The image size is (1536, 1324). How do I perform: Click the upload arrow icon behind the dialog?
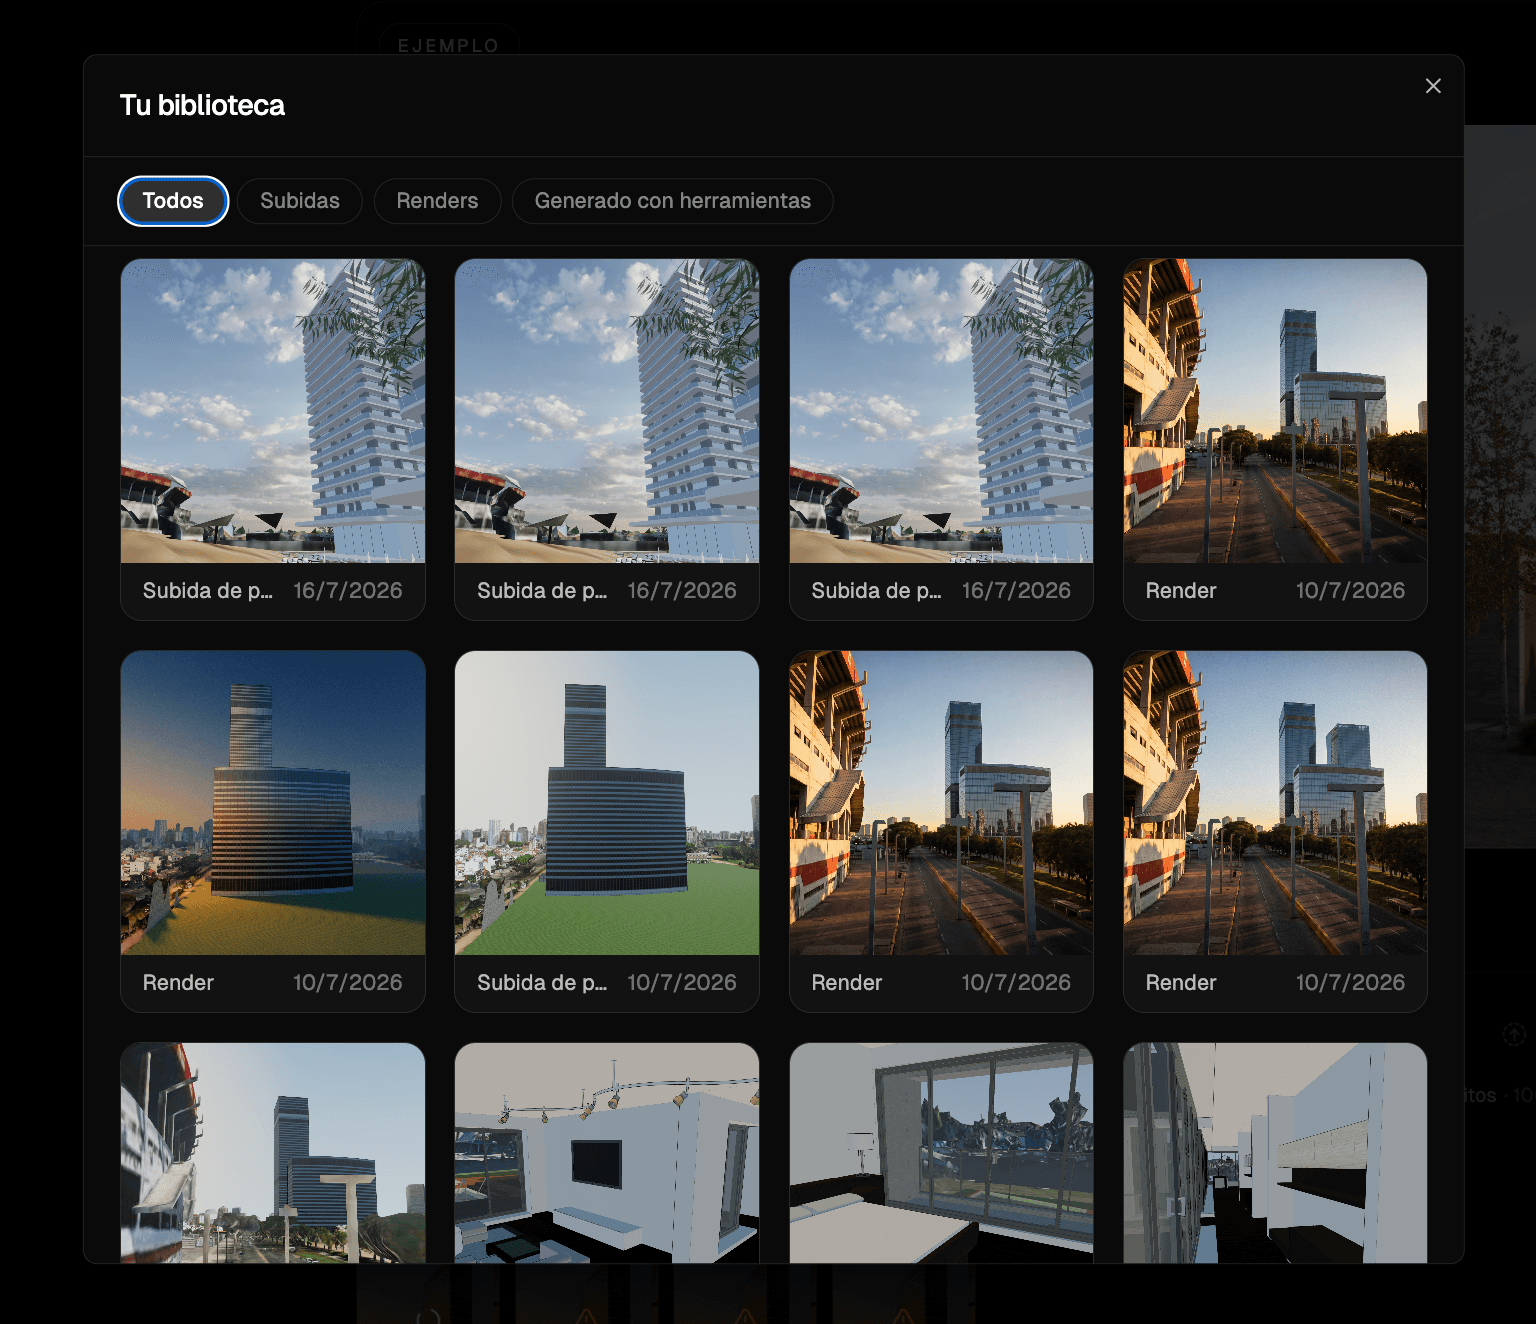coord(1514,1034)
